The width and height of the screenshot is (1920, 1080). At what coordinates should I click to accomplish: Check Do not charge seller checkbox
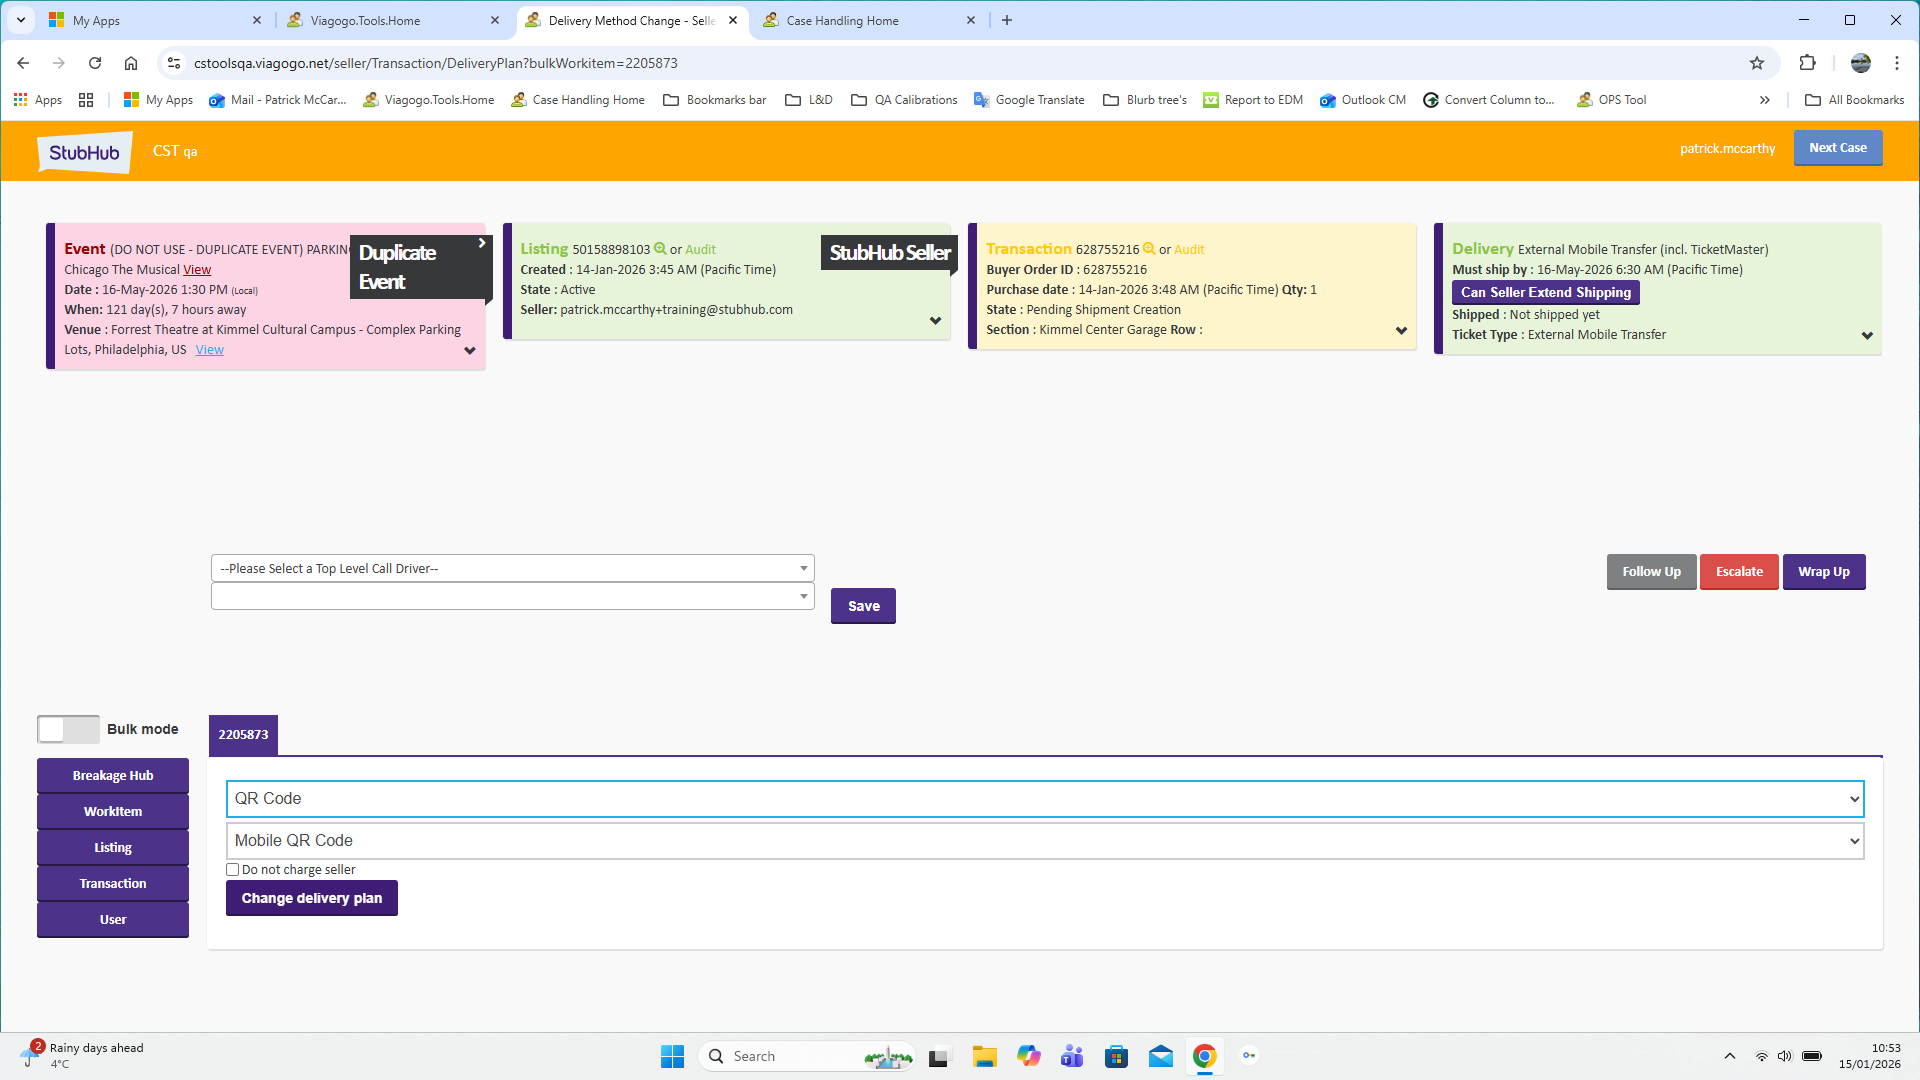coord(233,870)
